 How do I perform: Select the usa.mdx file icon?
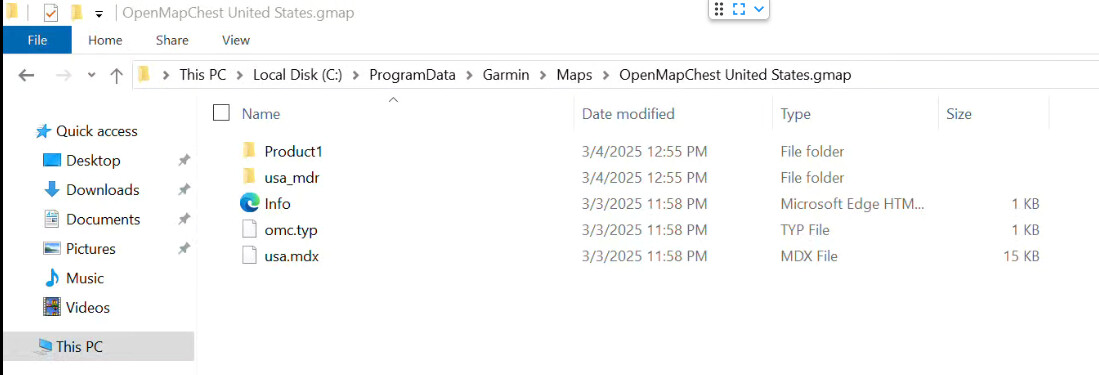(250, 257)
